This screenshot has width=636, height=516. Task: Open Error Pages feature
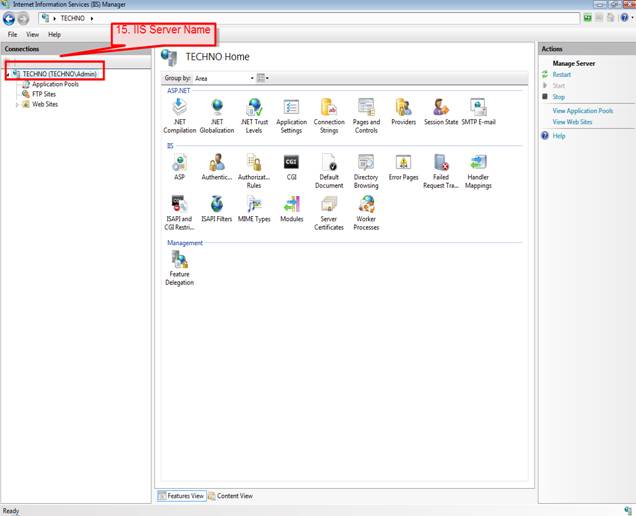(403, 167)
